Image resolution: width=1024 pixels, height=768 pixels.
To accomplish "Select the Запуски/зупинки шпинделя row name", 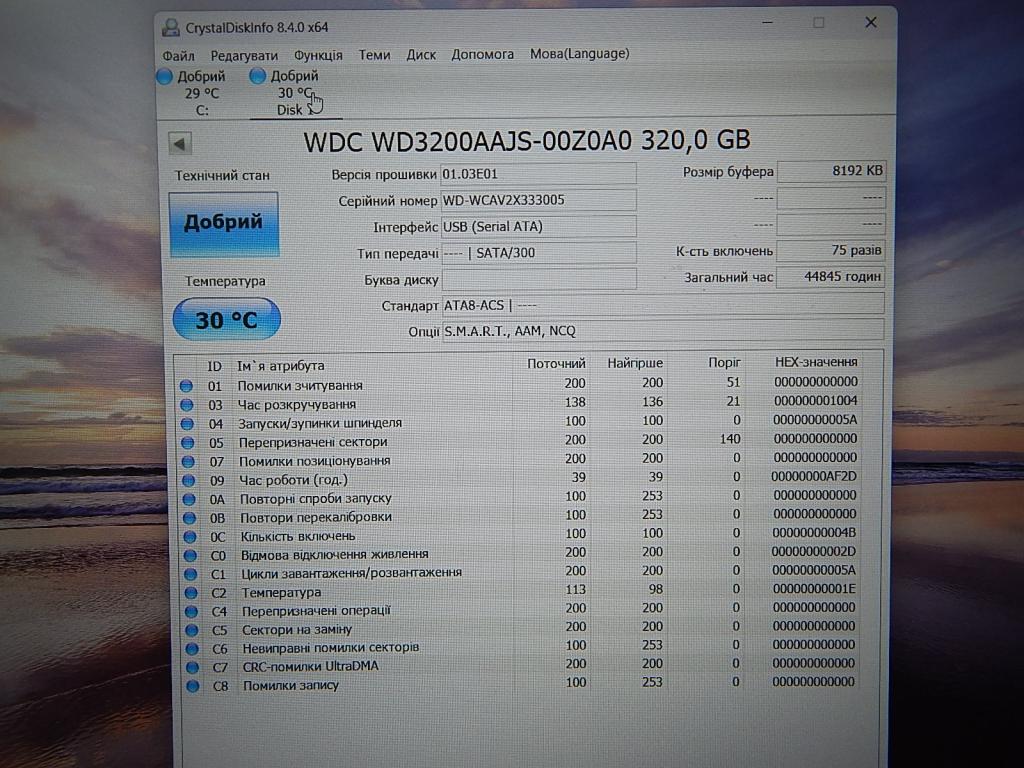I will click(x=320, y=423).
